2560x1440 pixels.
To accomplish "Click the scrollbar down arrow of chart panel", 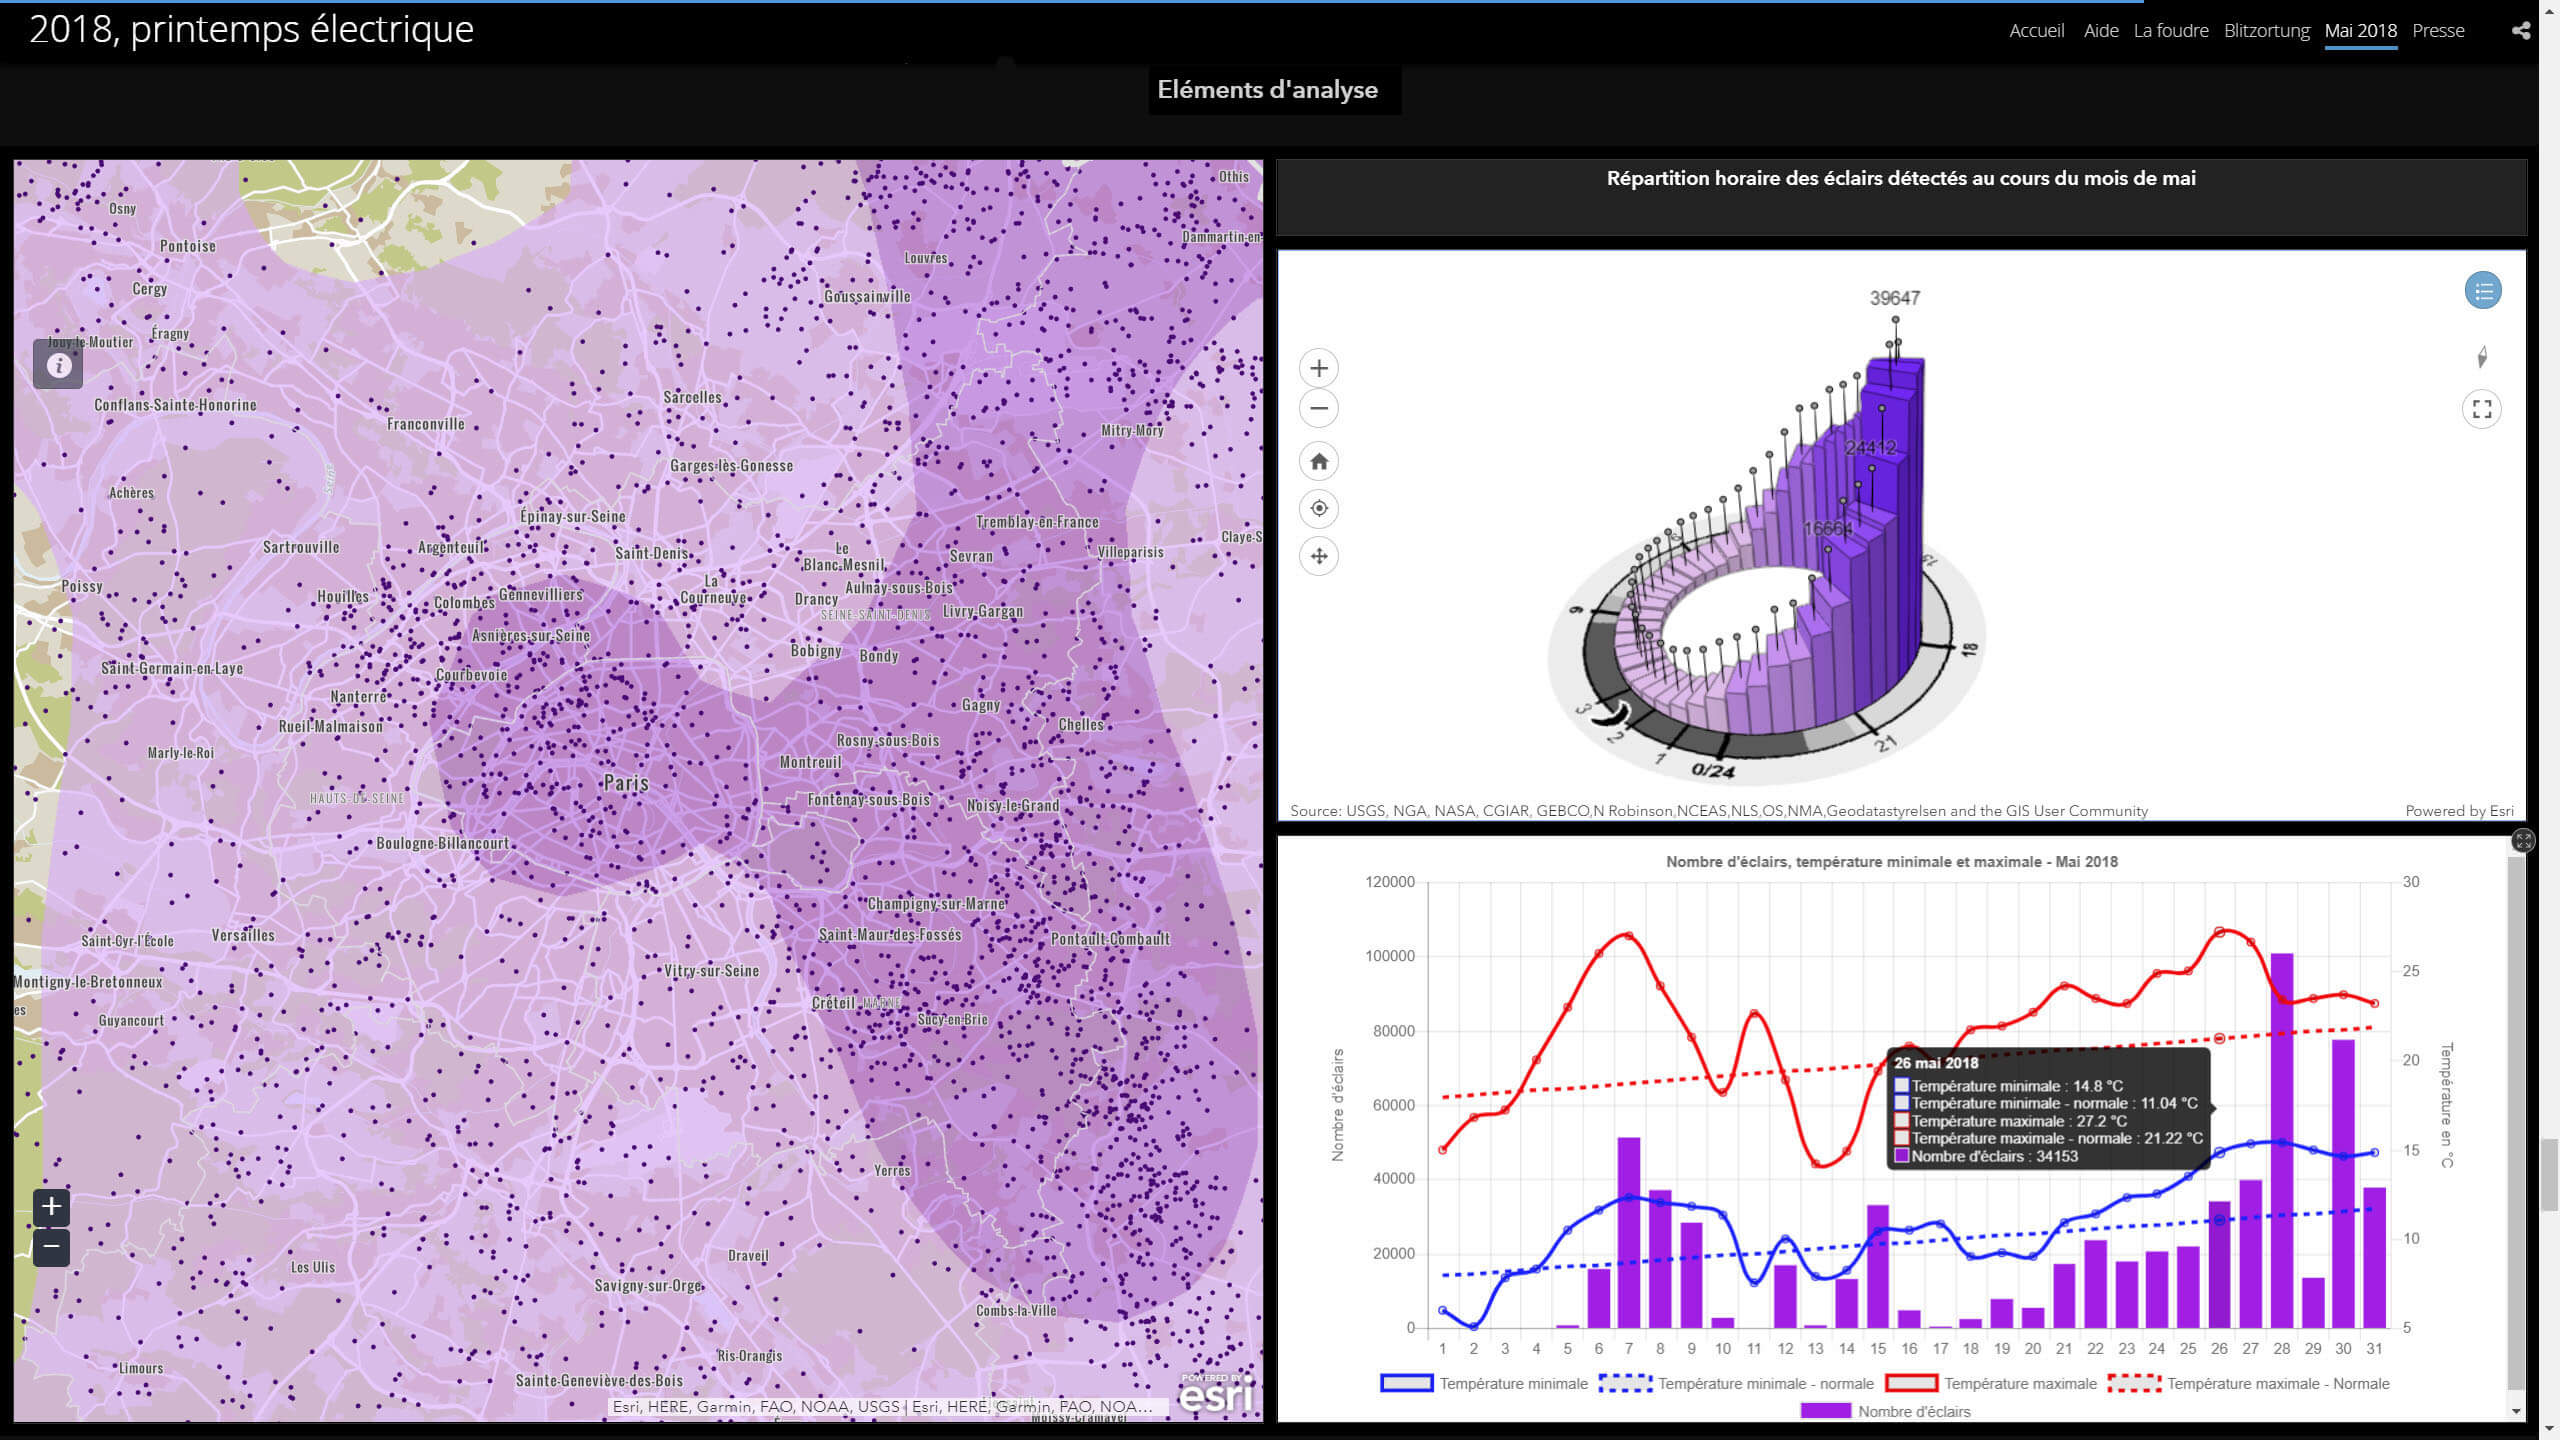I will click(2516, 1412).
